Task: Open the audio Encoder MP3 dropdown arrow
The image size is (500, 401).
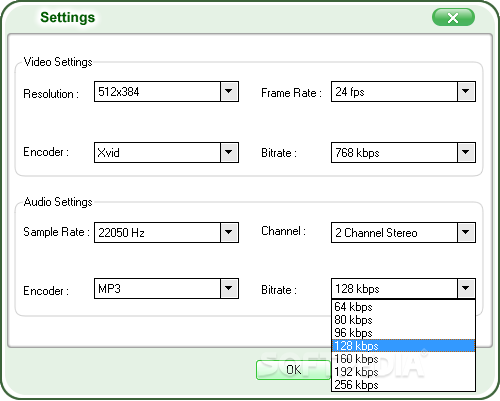Action: click(229, 288)
